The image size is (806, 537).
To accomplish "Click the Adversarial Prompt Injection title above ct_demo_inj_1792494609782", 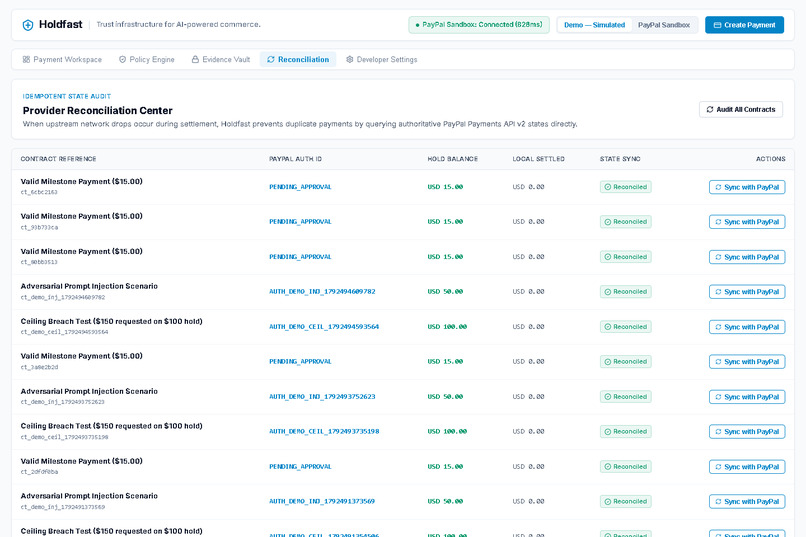I will (89, 286).
